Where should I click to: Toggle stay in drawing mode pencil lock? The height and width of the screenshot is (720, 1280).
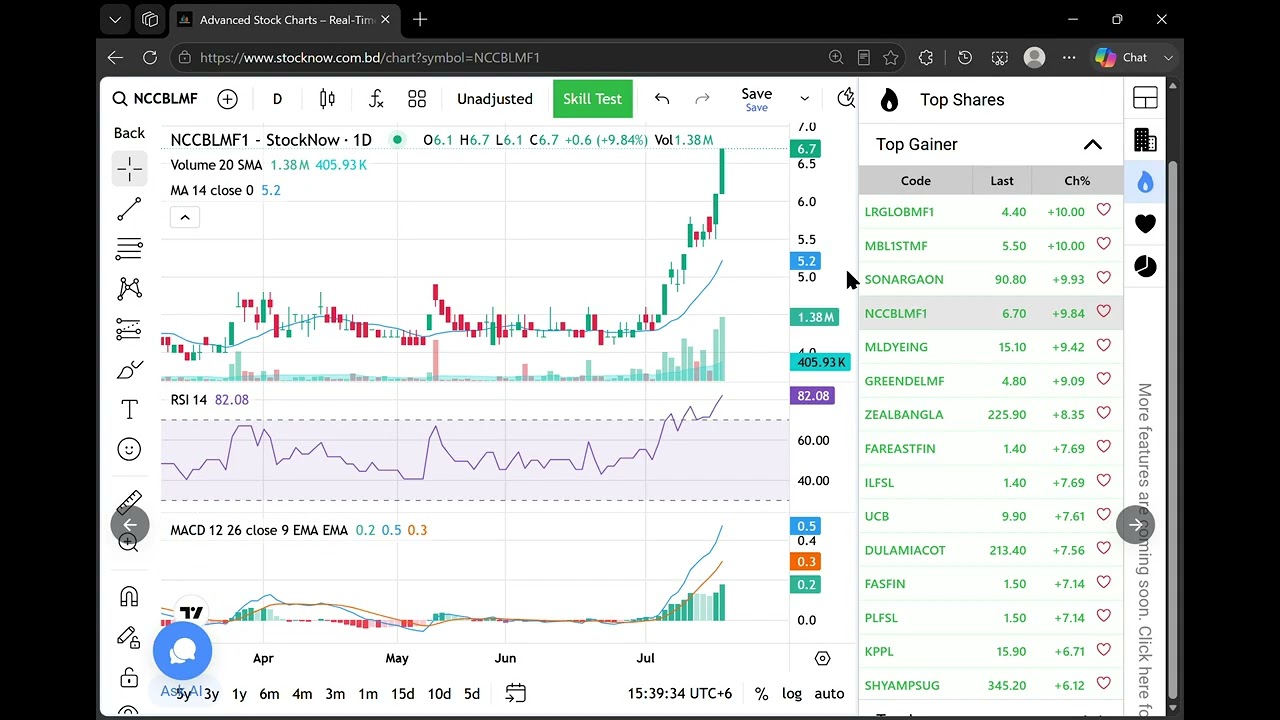[x=129, y=637]
